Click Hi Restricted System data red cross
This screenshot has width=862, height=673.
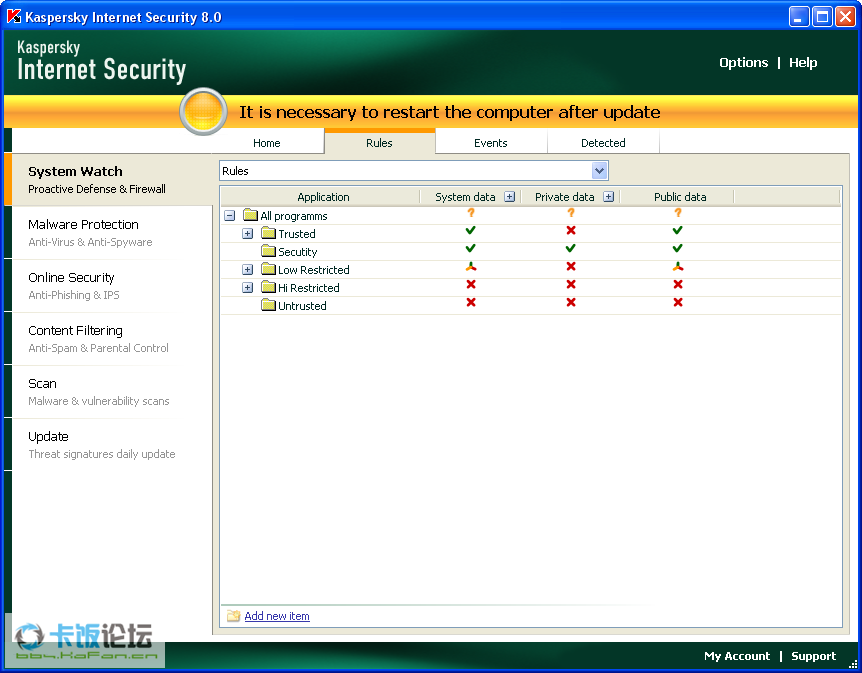click(x=471, y=284)
